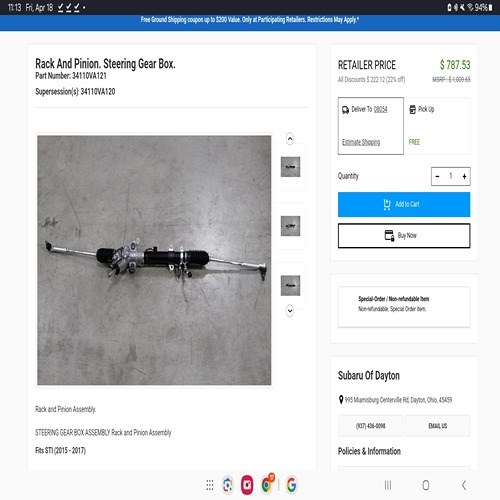Select the Deliver To shipping option

tap(371, 126)
